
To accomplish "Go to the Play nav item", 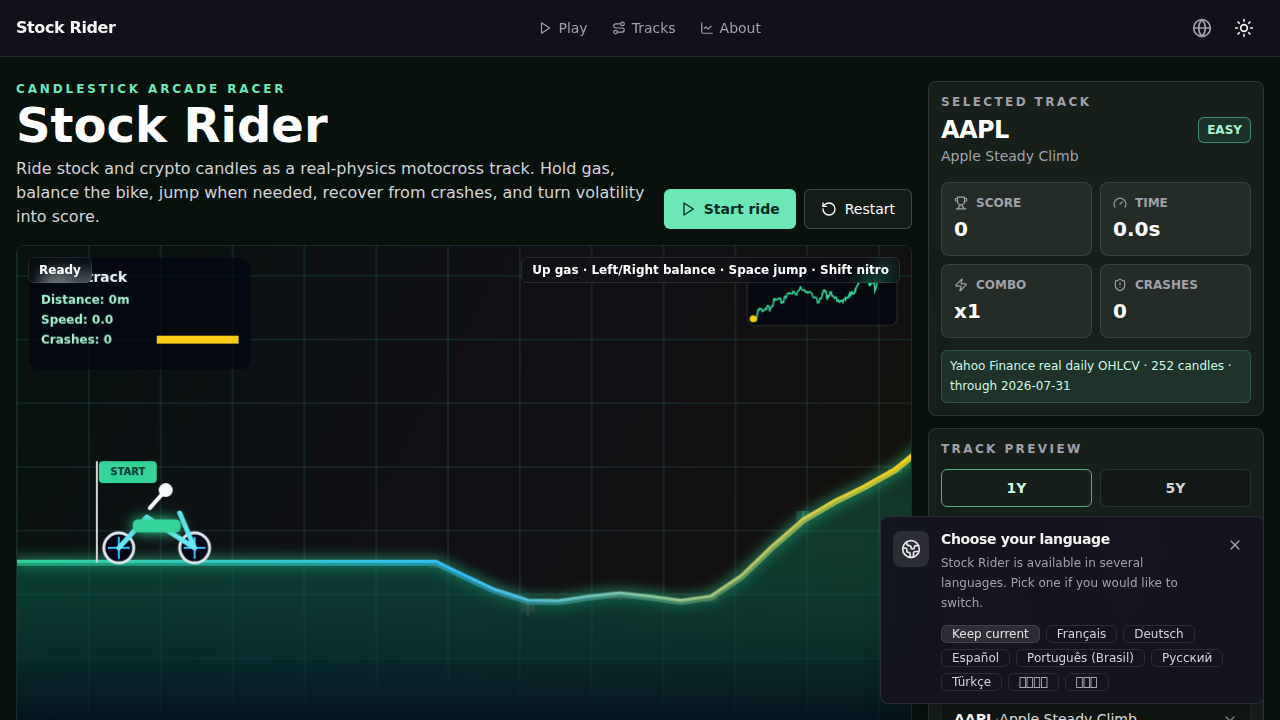I will click(563, 28).
